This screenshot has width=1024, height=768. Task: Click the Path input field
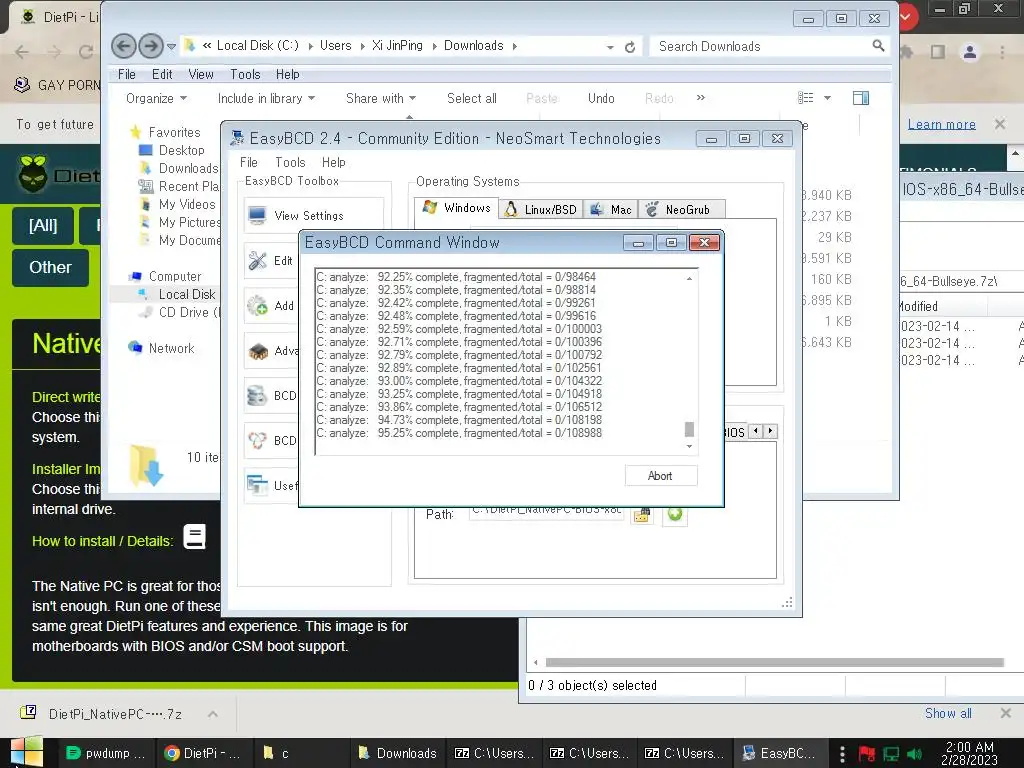pyautogui.click(x=546, y=514)
